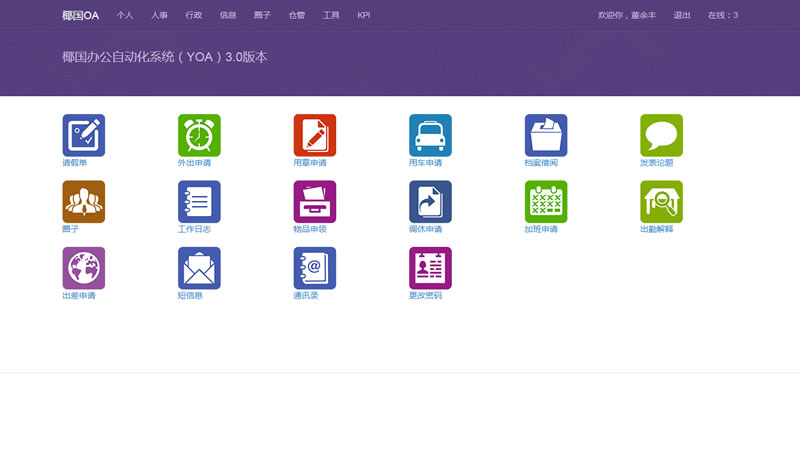Open the 工作日志 work log icon

pos(199,201)
